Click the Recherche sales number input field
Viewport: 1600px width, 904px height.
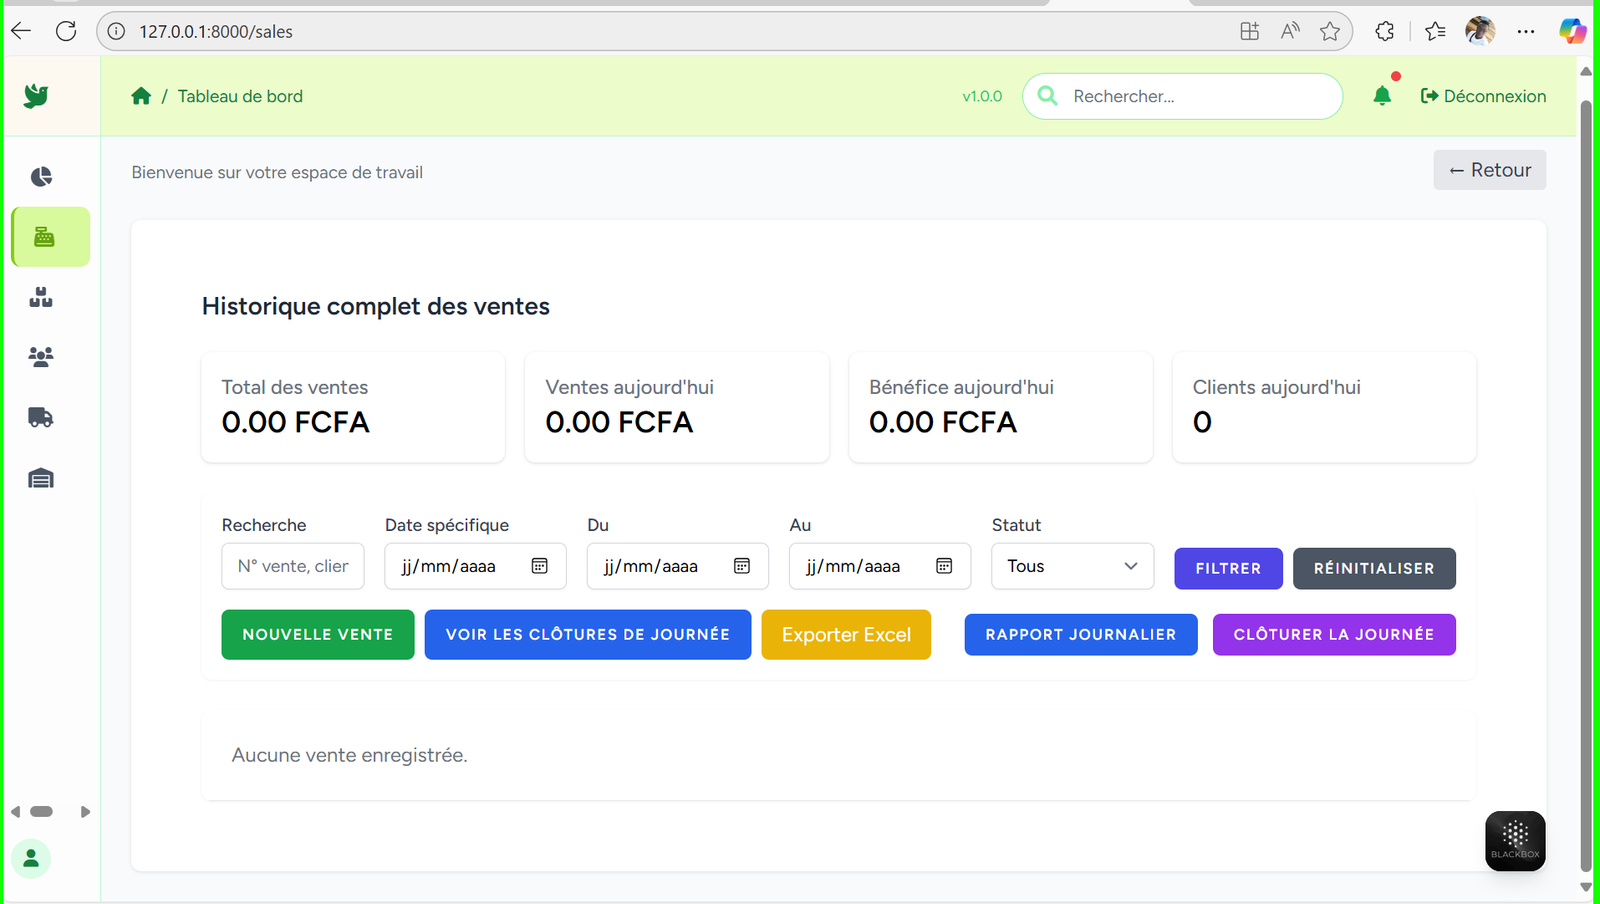(x=293, y=566)
